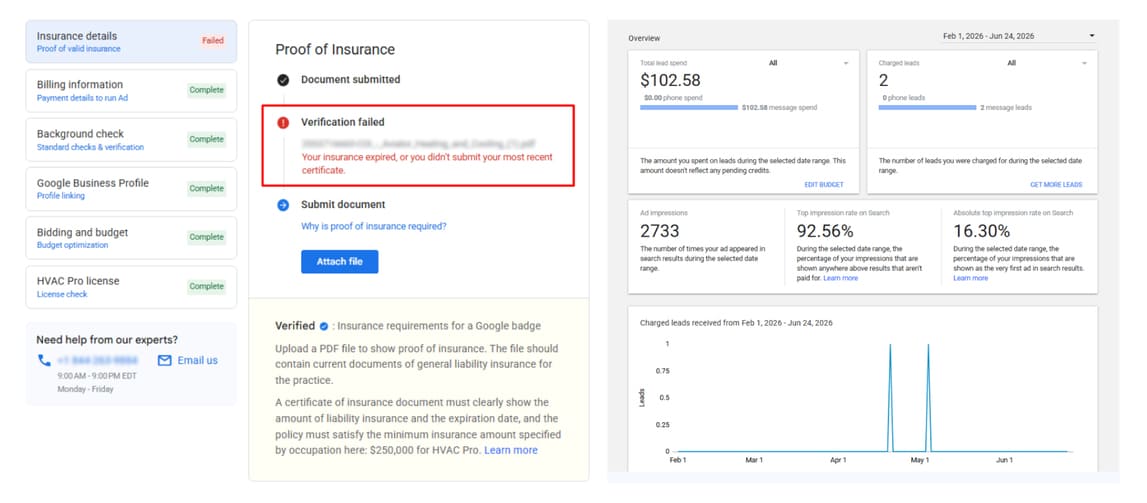Screen dimensions: 1147x503
Task: Click Complete badge on Background check
Action: click(207, 140)
